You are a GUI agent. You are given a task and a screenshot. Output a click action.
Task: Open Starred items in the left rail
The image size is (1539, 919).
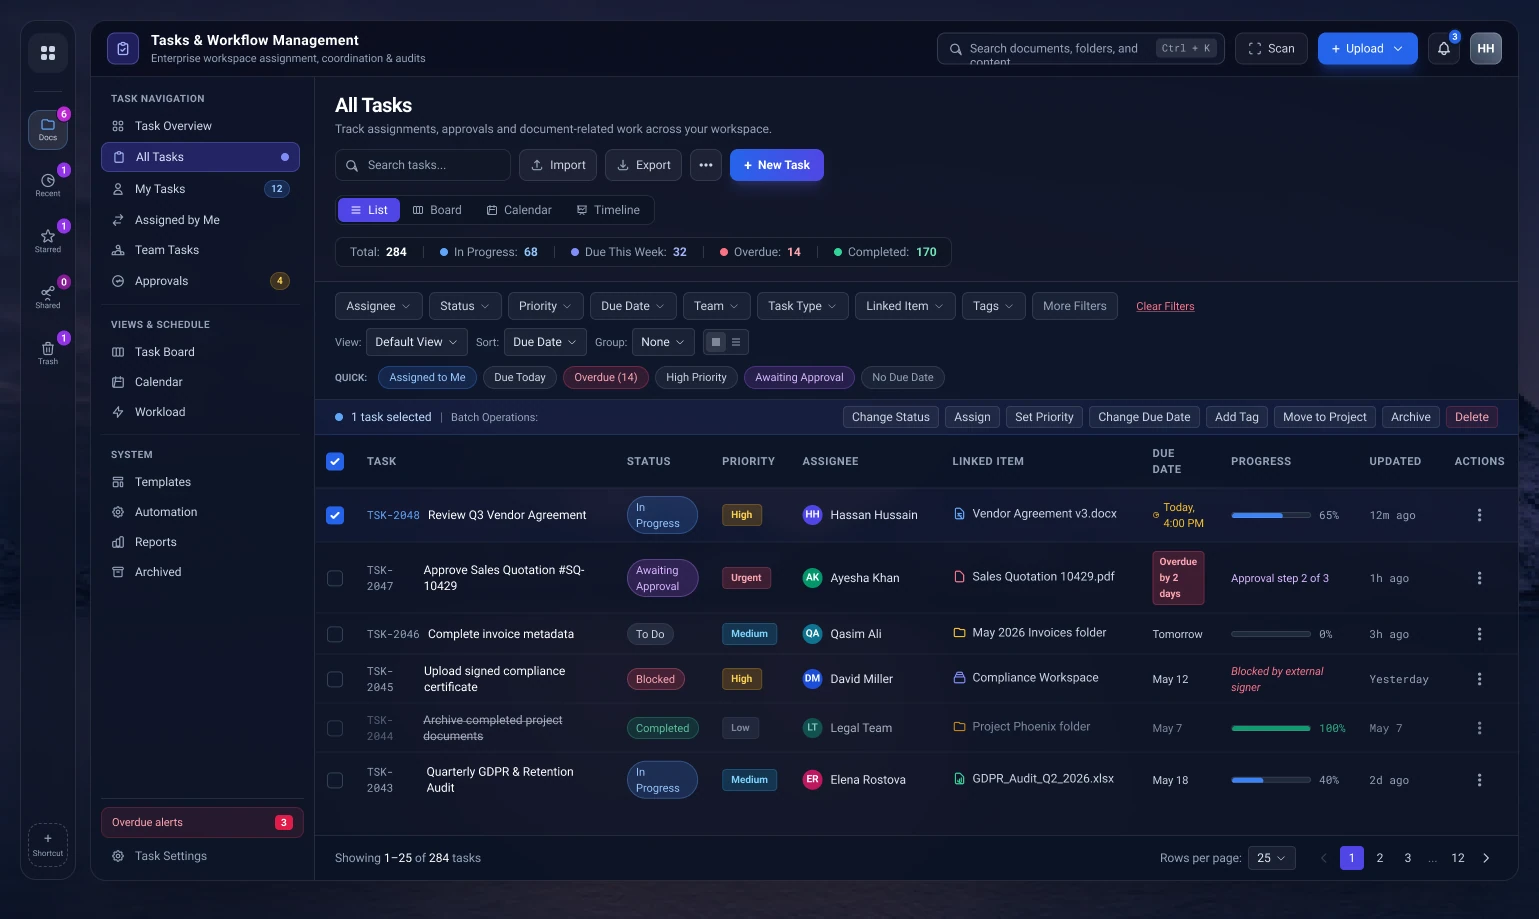point(48,242)
